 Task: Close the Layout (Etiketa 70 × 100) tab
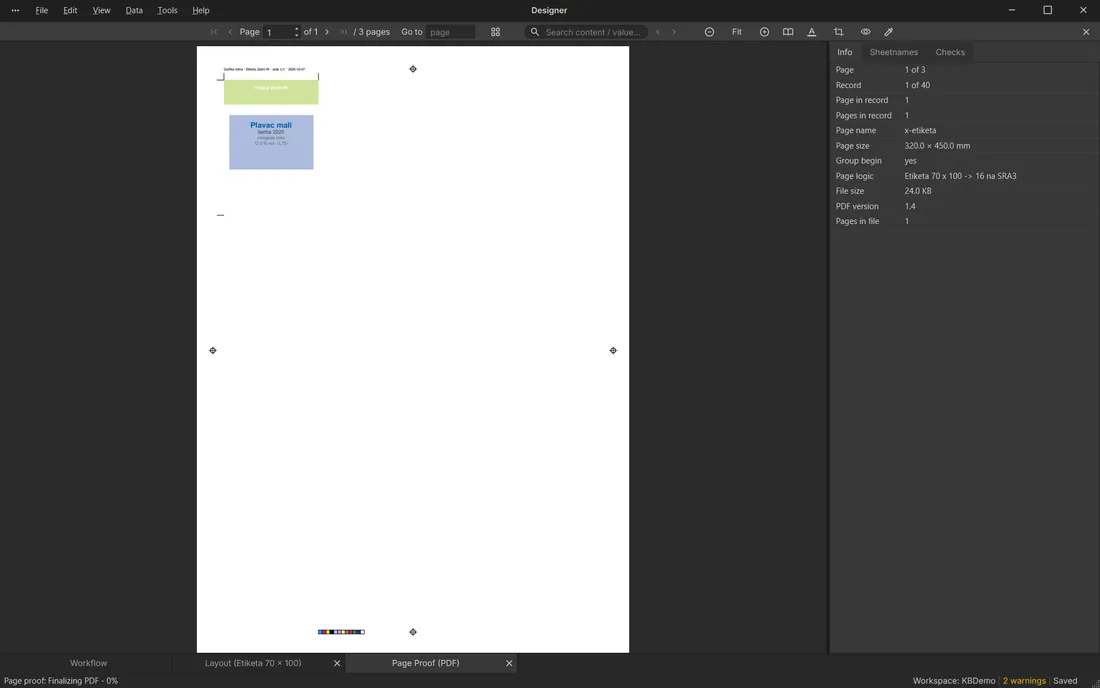click(x=337, y=663)
